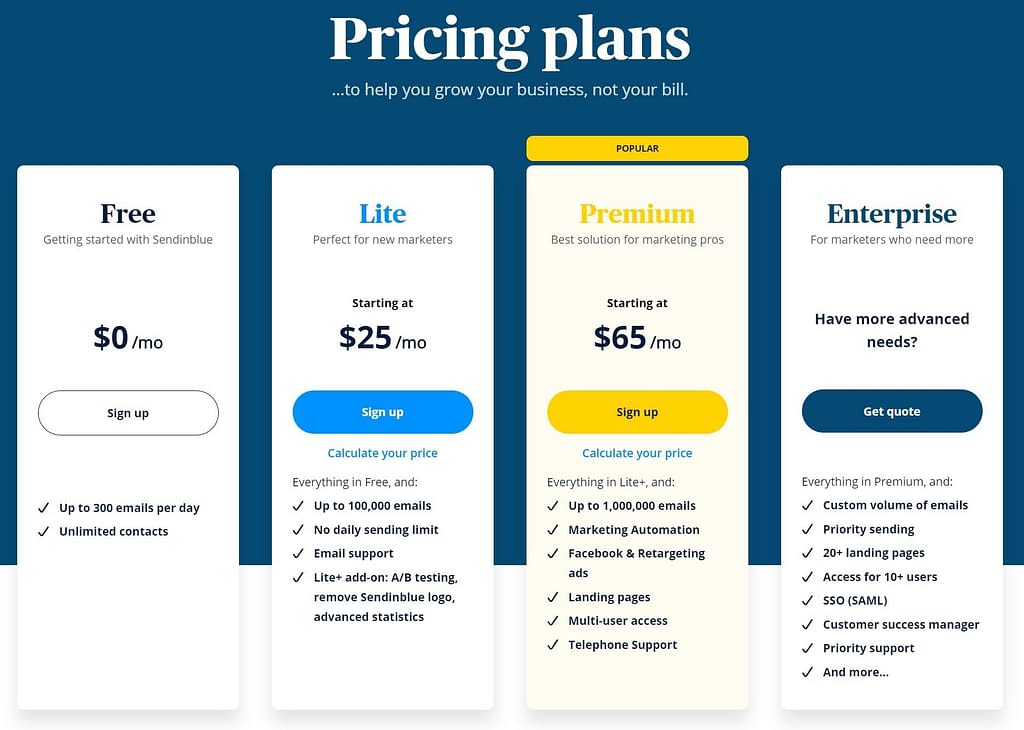Click the And more... feature item

[x=856, y=672]
